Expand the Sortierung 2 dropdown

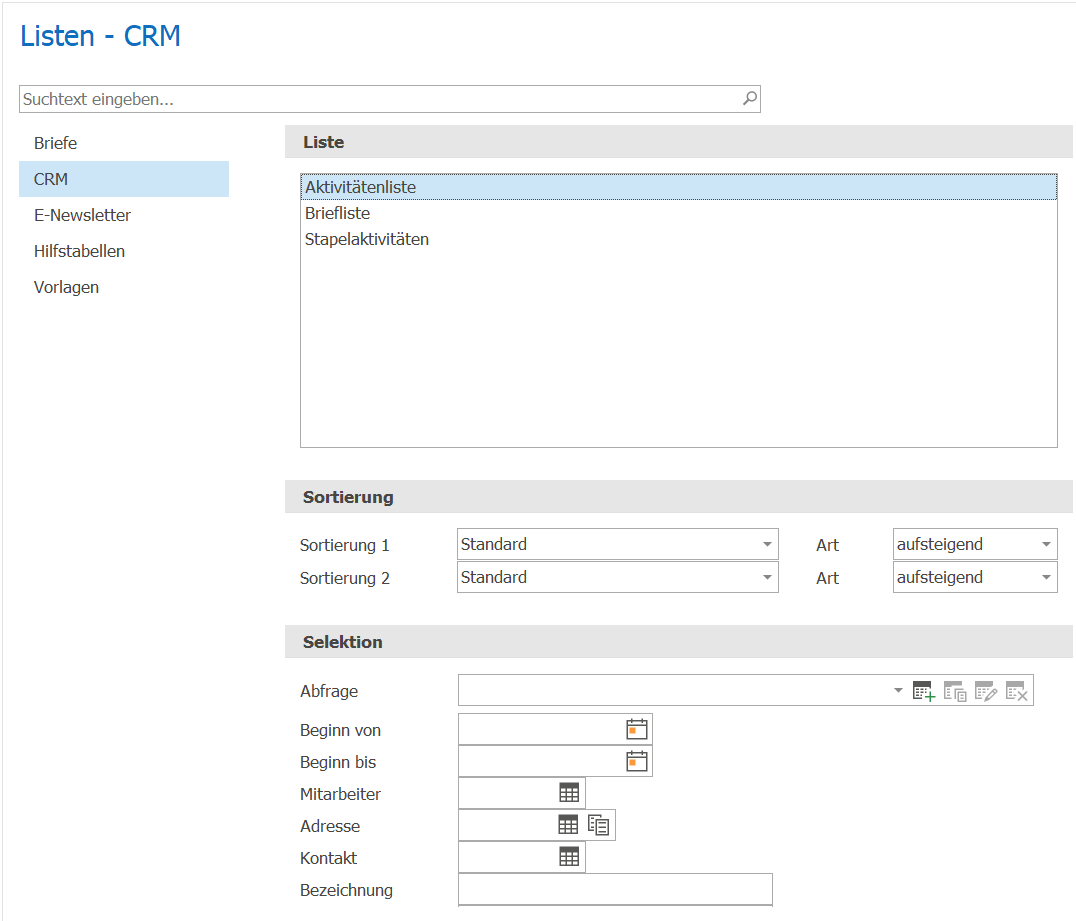(767, 577)
